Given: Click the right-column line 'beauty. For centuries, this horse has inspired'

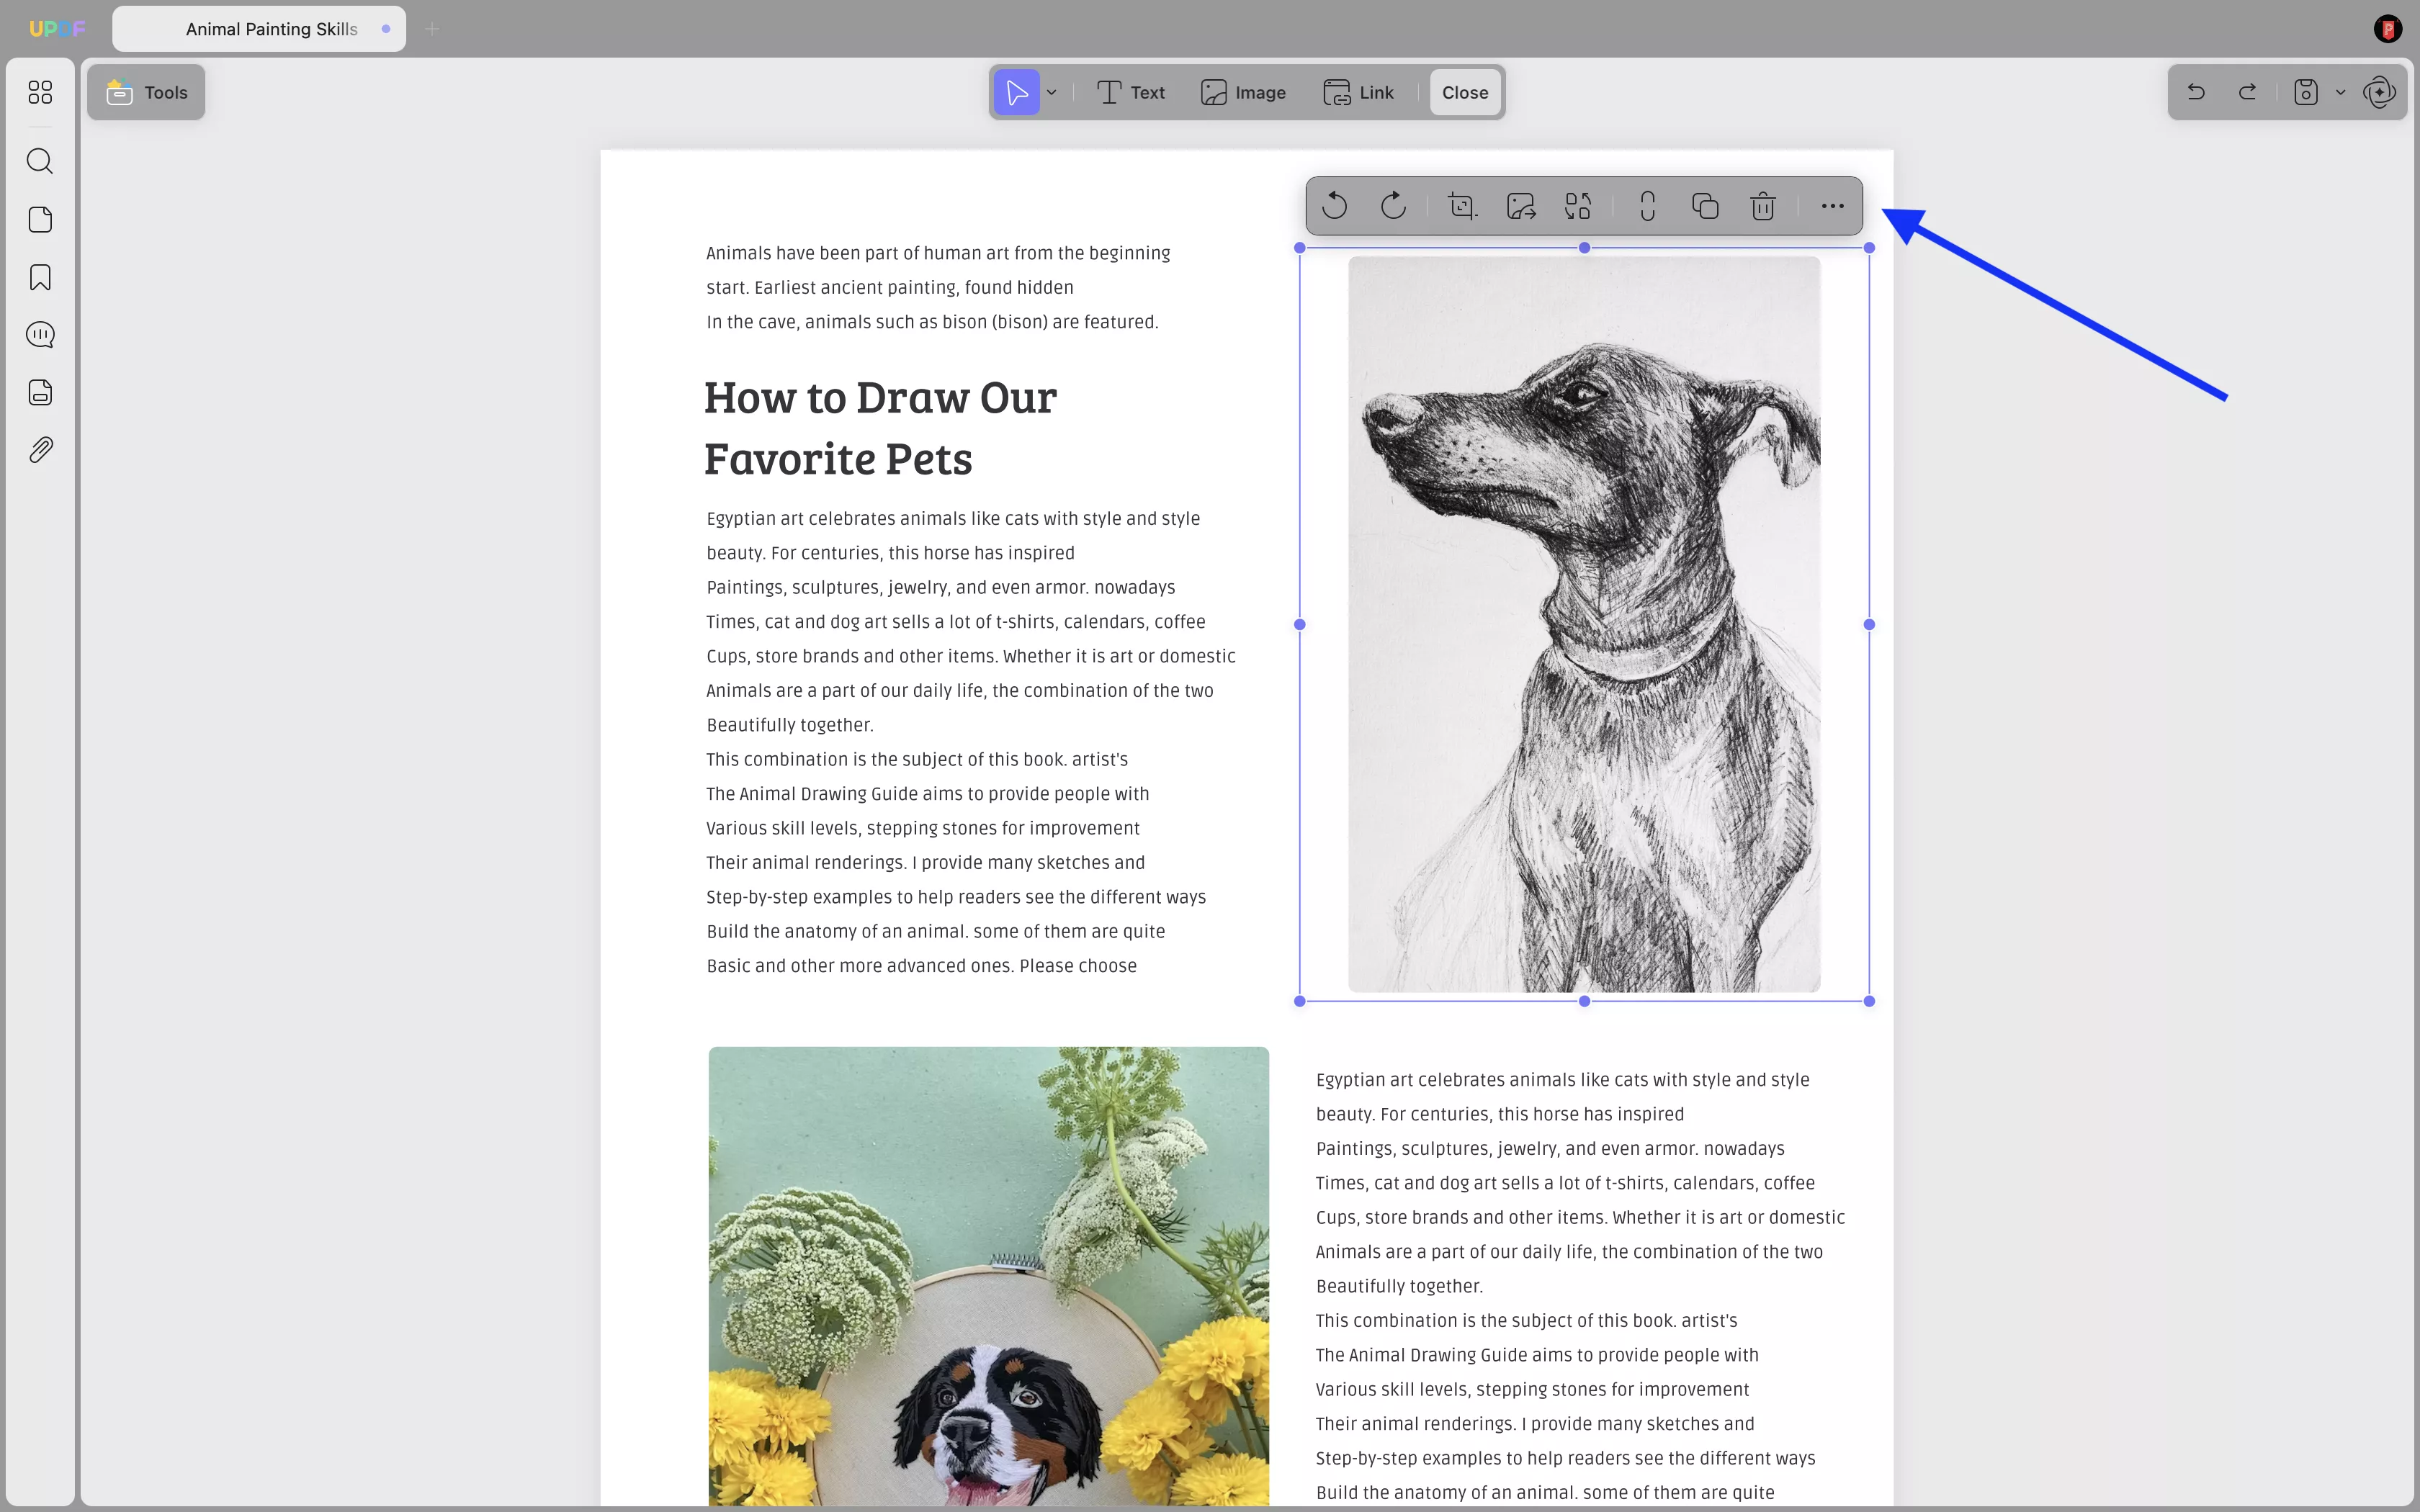Looking at the screenshot, I should point(1499,1114).
